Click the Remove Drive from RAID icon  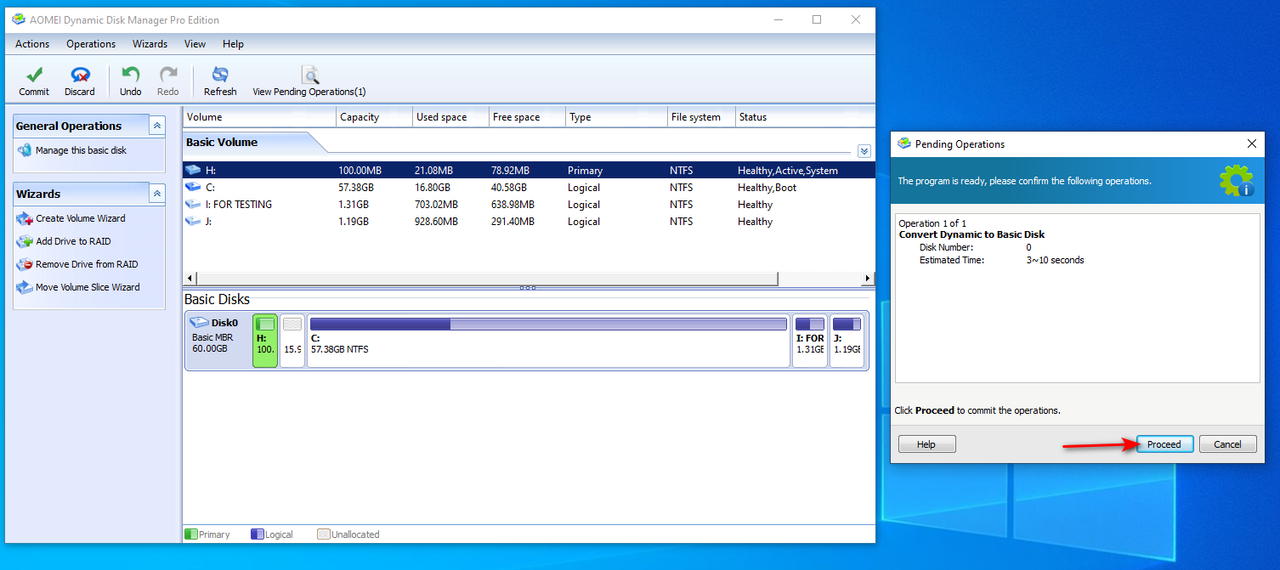pos(25,264)
